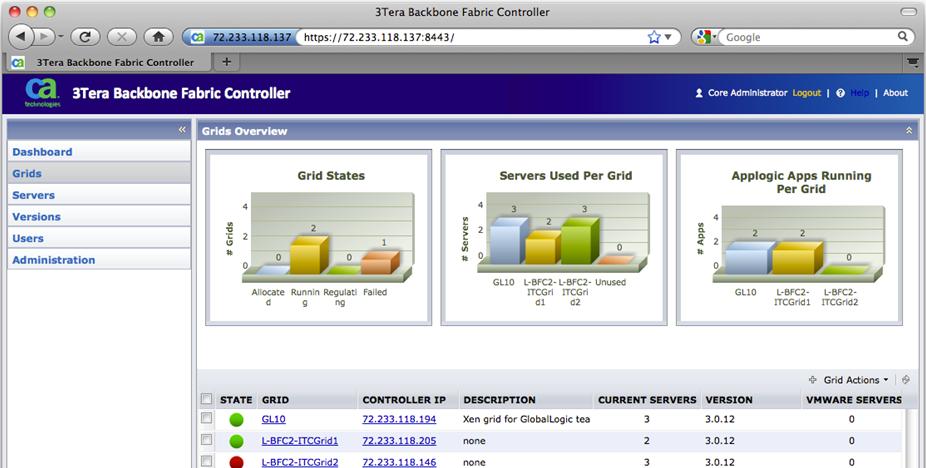Collapse the Grids Overview panel
926x468 pixels.
click(x=909, y=131)
